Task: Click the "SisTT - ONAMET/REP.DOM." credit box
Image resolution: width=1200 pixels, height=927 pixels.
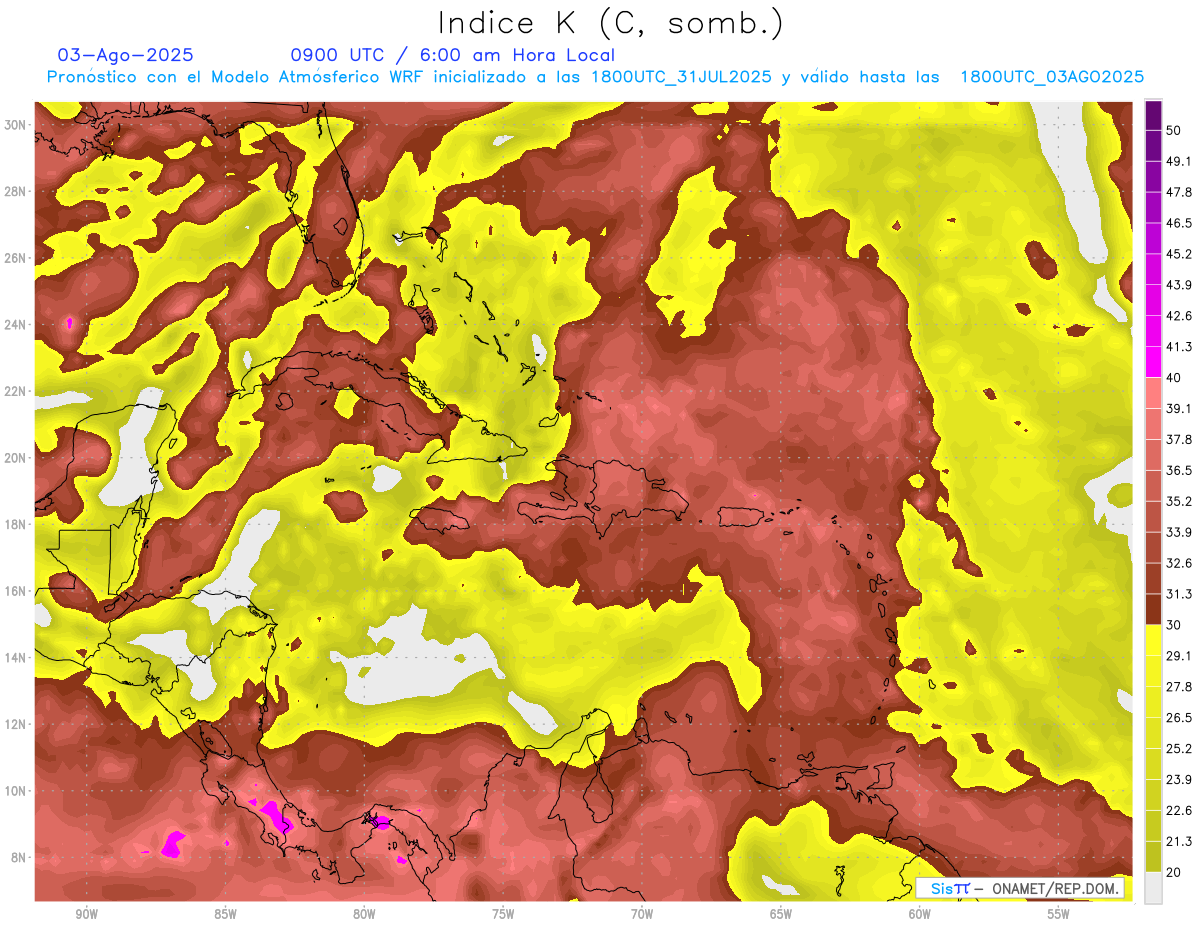Action: (1020, 888)
